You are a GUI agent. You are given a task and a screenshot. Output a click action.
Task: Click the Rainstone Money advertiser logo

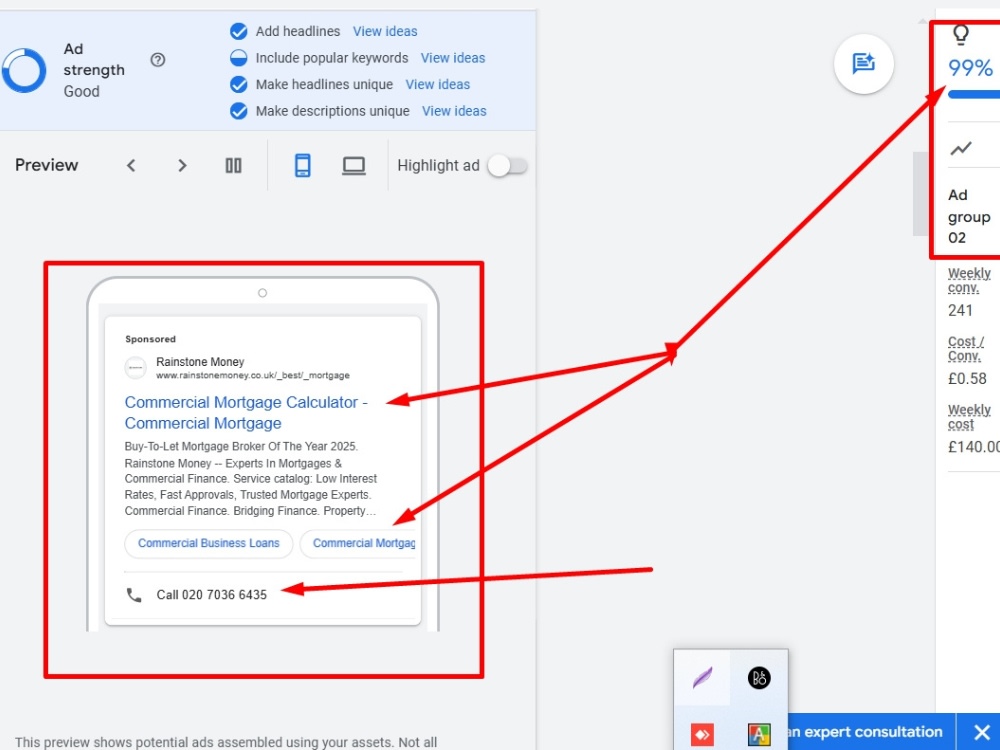tap(135, 368)
